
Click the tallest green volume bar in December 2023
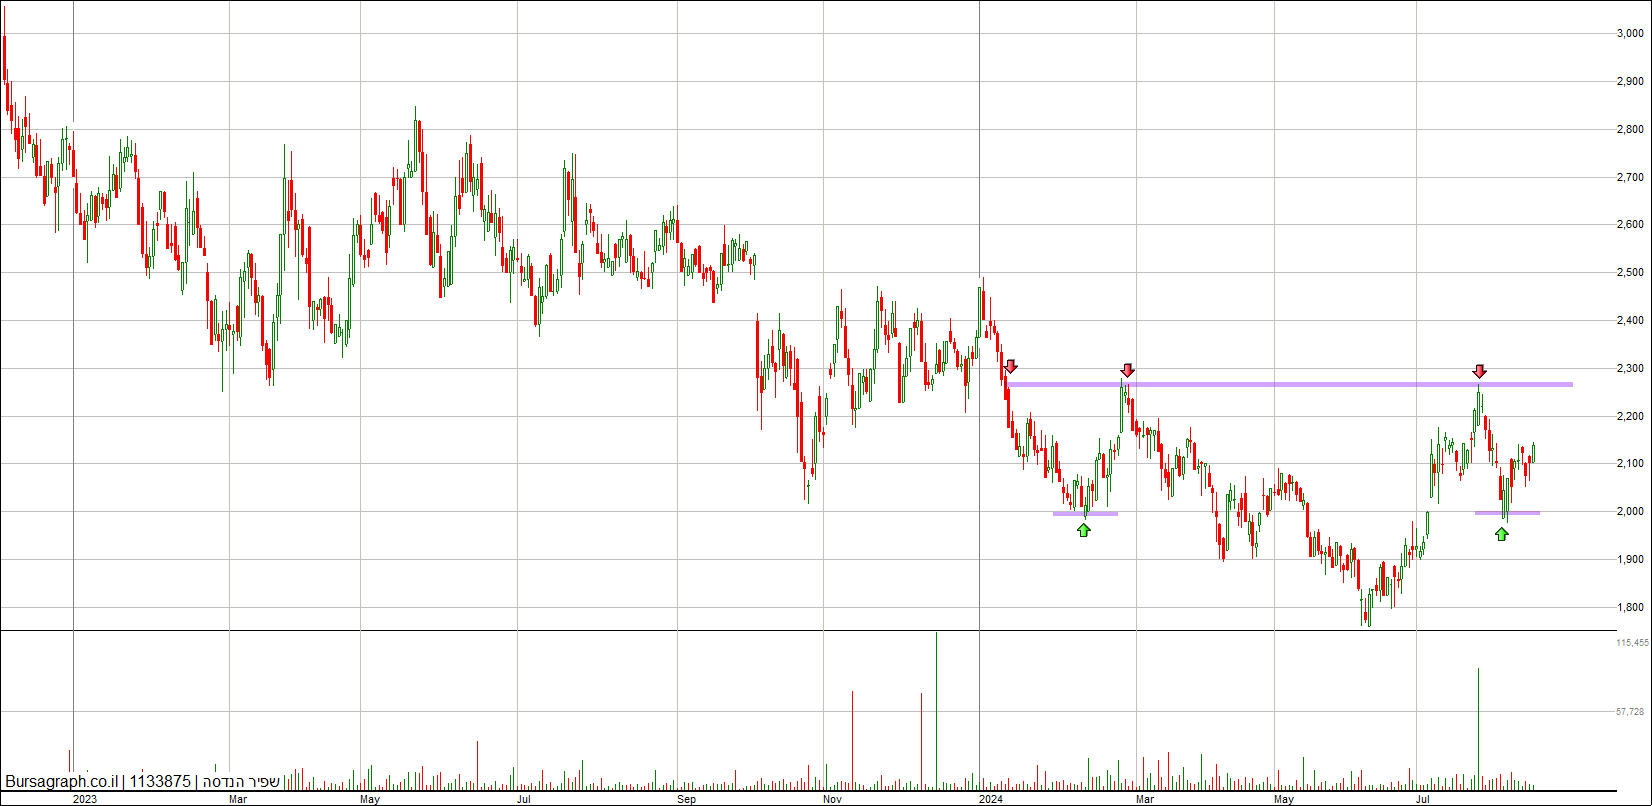[x=936, y=709]
